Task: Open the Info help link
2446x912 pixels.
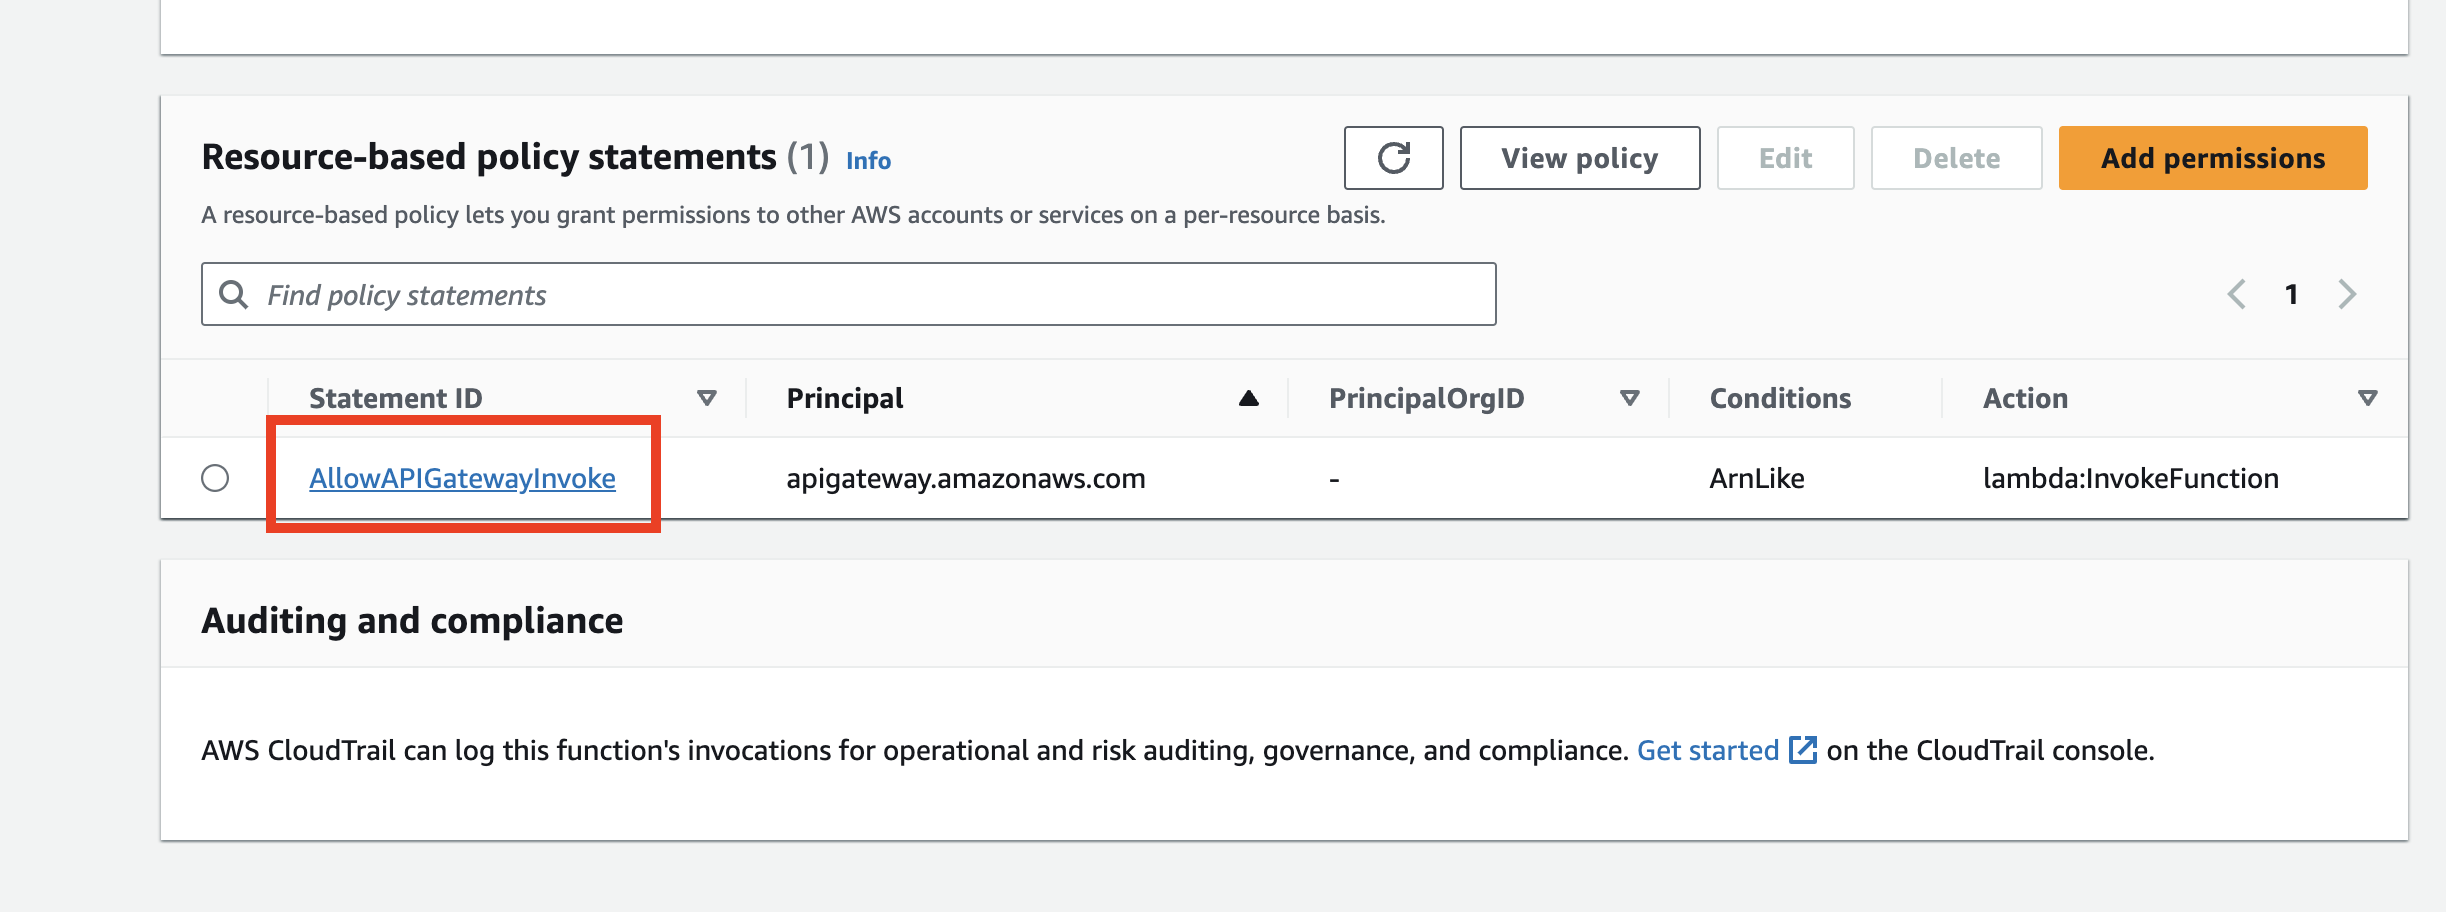Action: pos(867,160)
